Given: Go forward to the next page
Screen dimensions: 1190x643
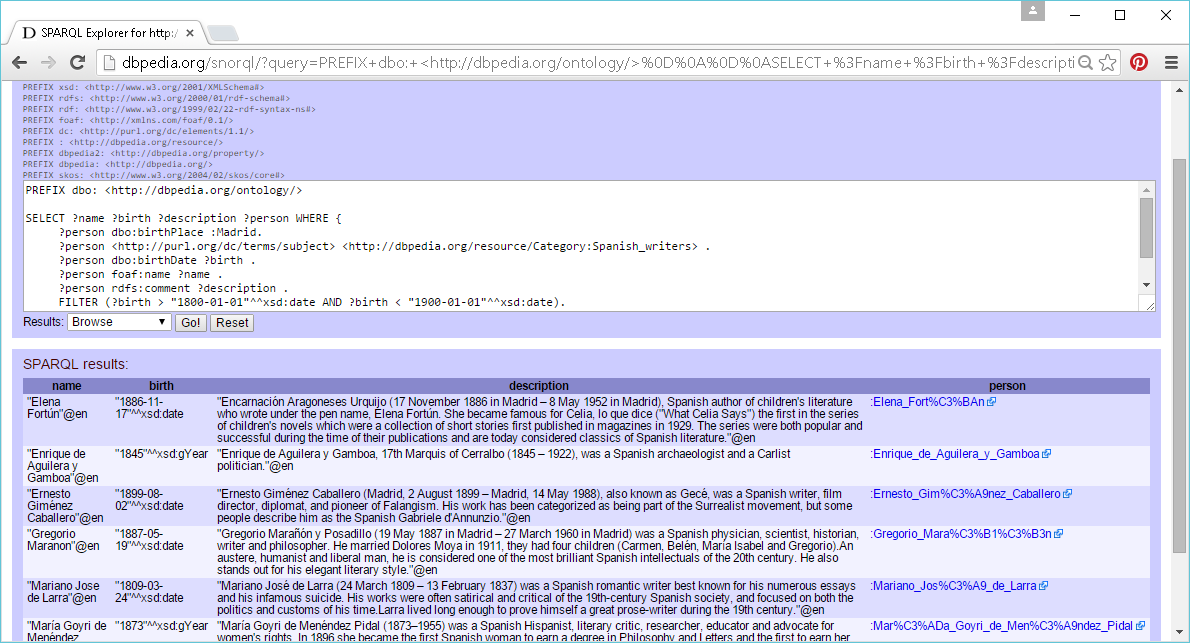Looking at the screenshot, I should (49, 63).
